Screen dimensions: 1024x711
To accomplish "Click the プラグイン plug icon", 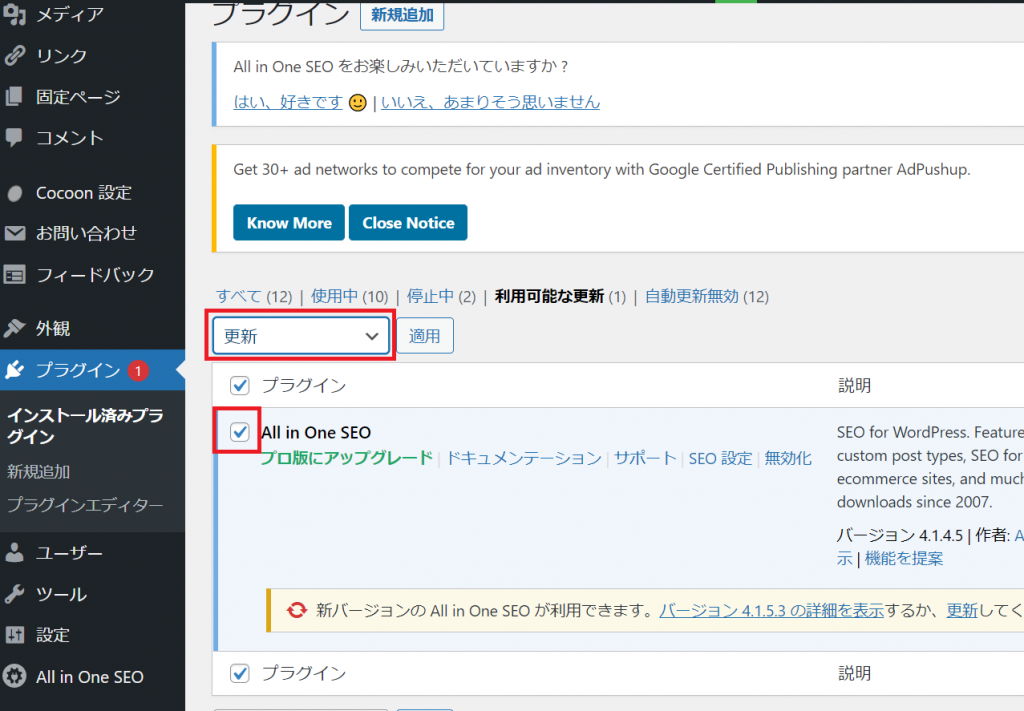I will pos(14,370).
